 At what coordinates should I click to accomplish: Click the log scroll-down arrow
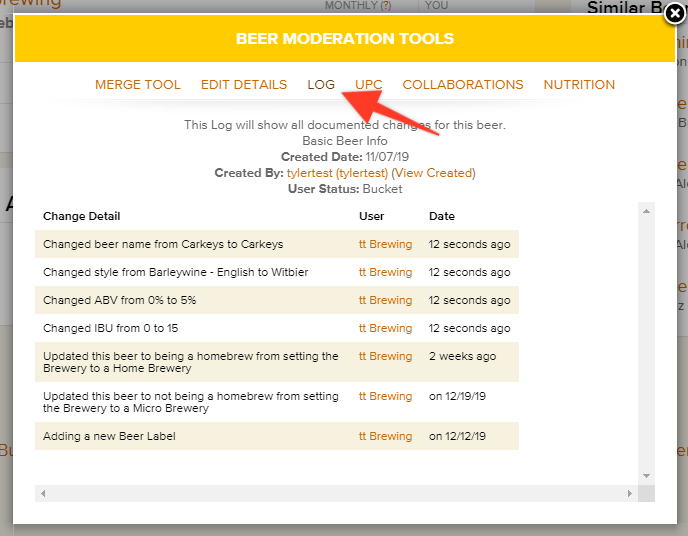[x=646, y=476]
